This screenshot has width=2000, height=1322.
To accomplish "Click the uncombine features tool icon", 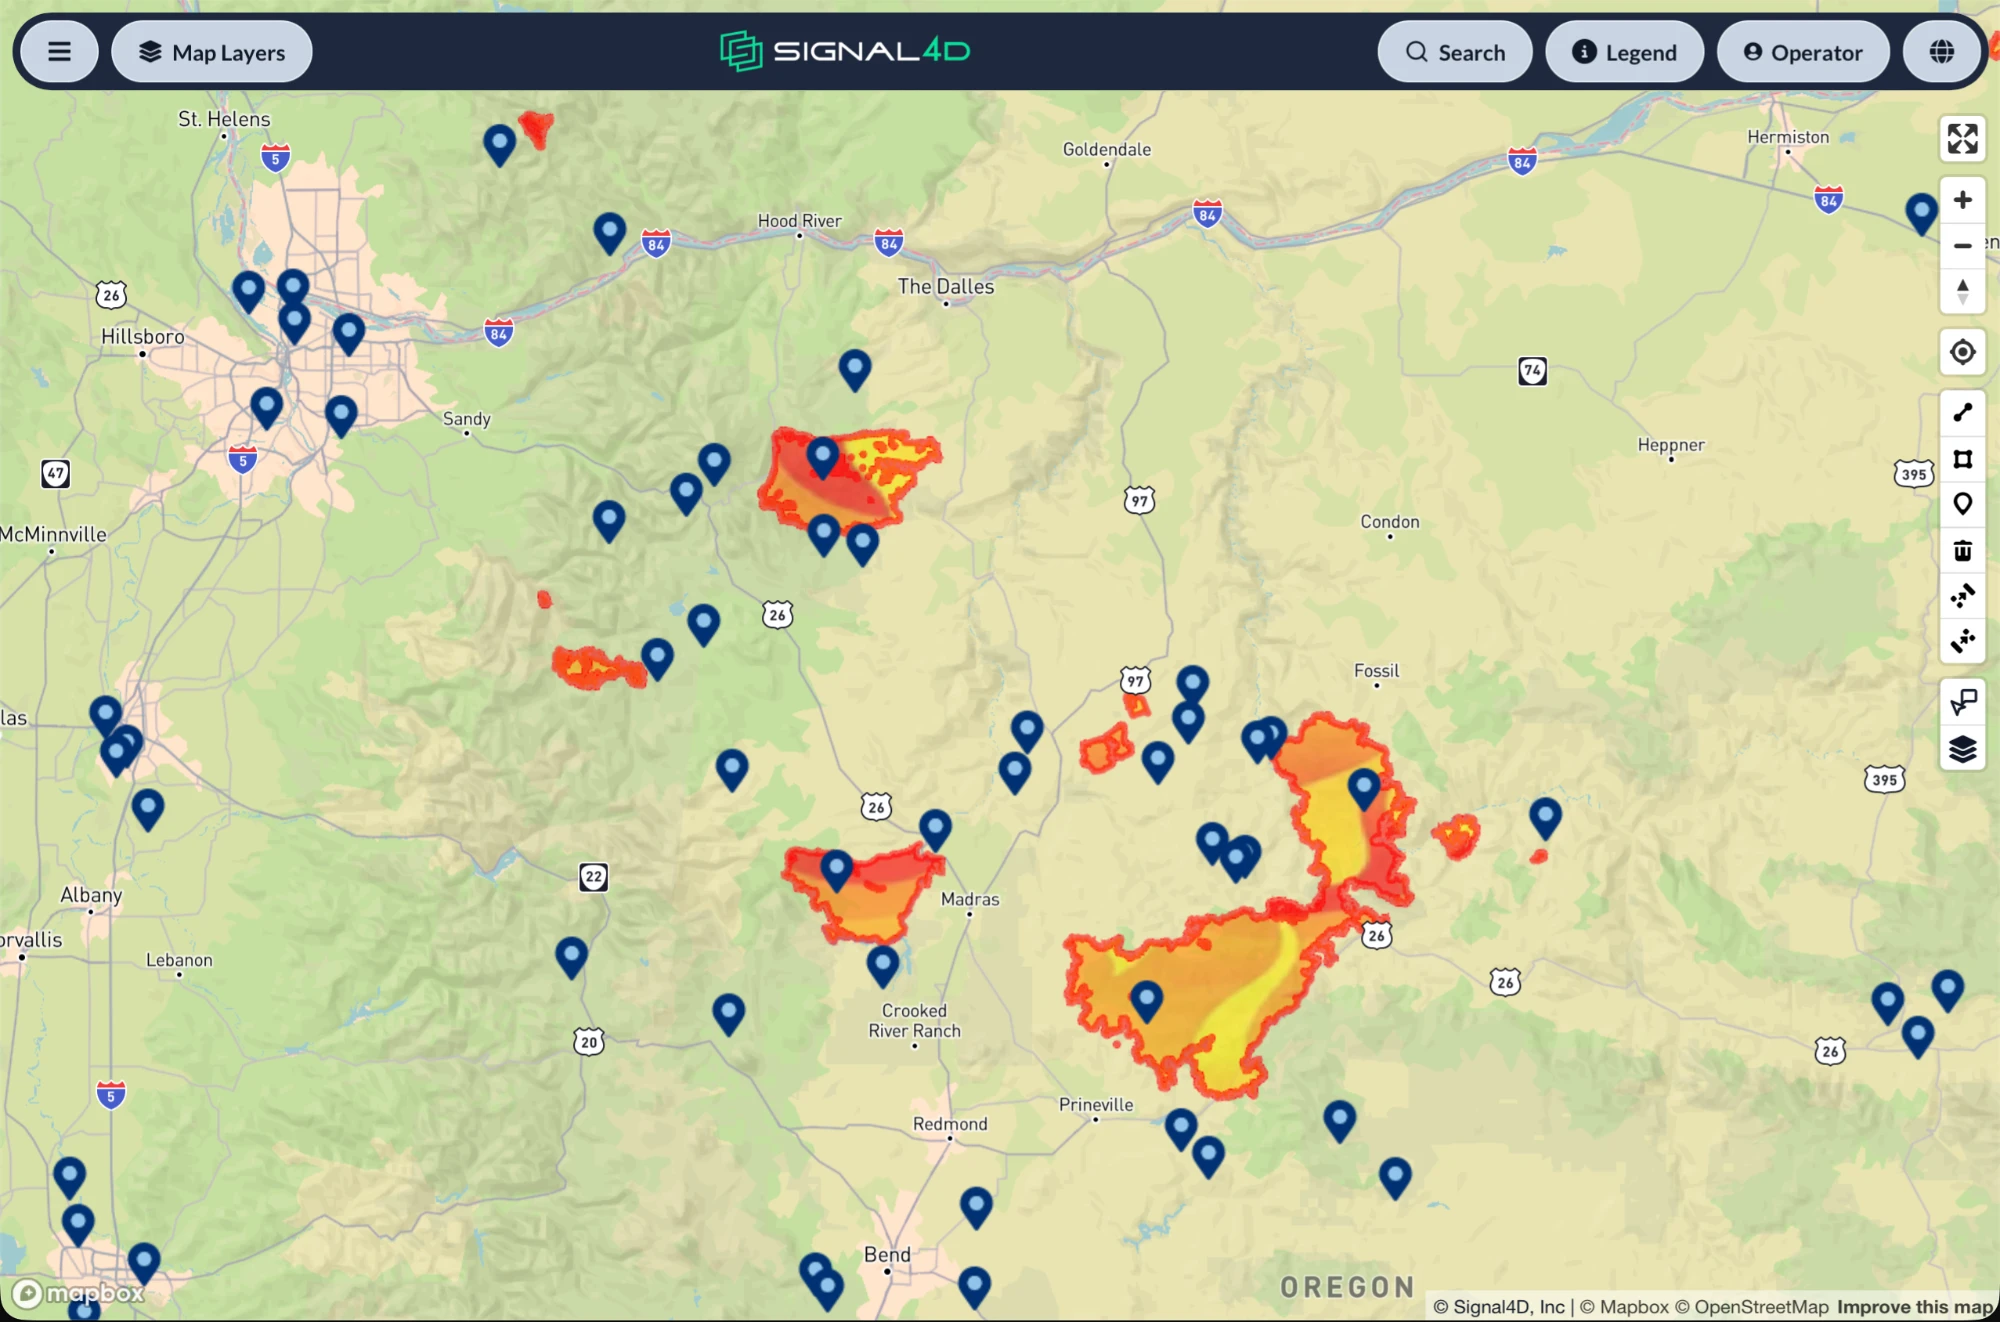I will 1962,641.
